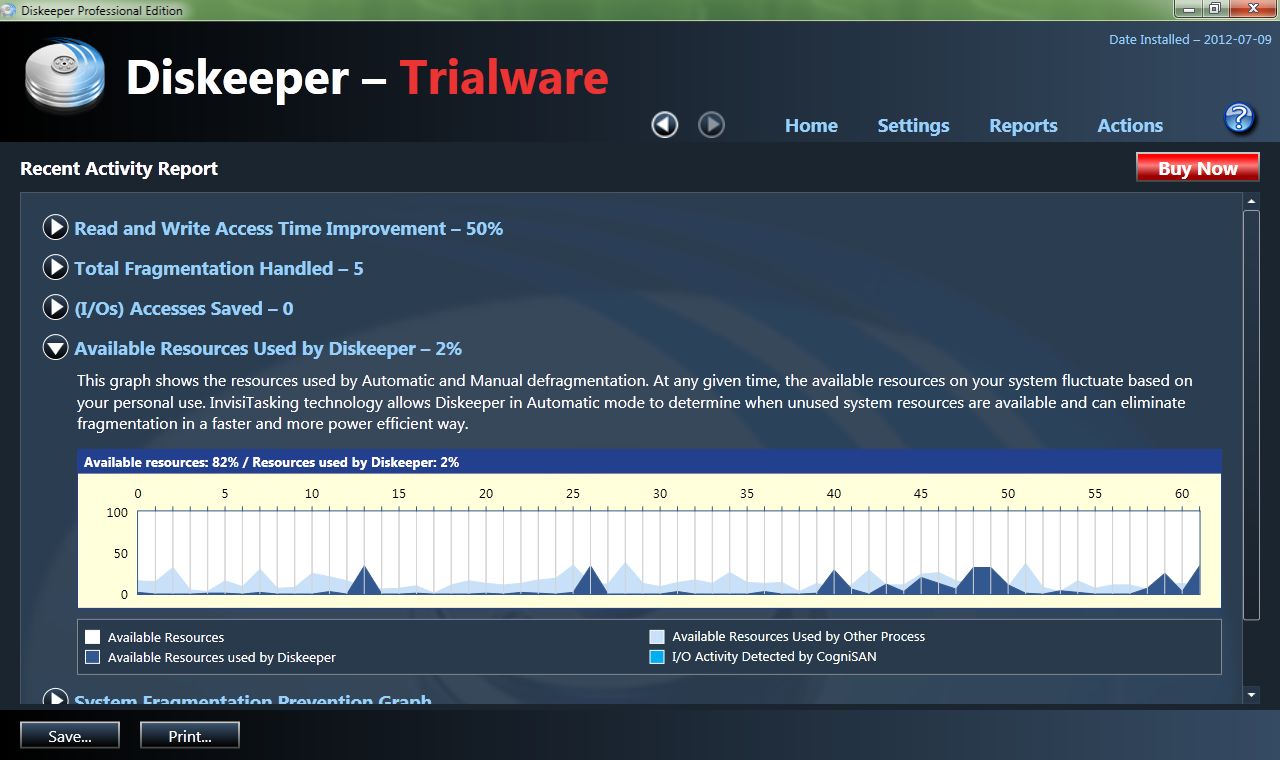Viewport: 1280px width, 760px height.
Task: Click the red Buy Now button
Action: (1198, 168)
